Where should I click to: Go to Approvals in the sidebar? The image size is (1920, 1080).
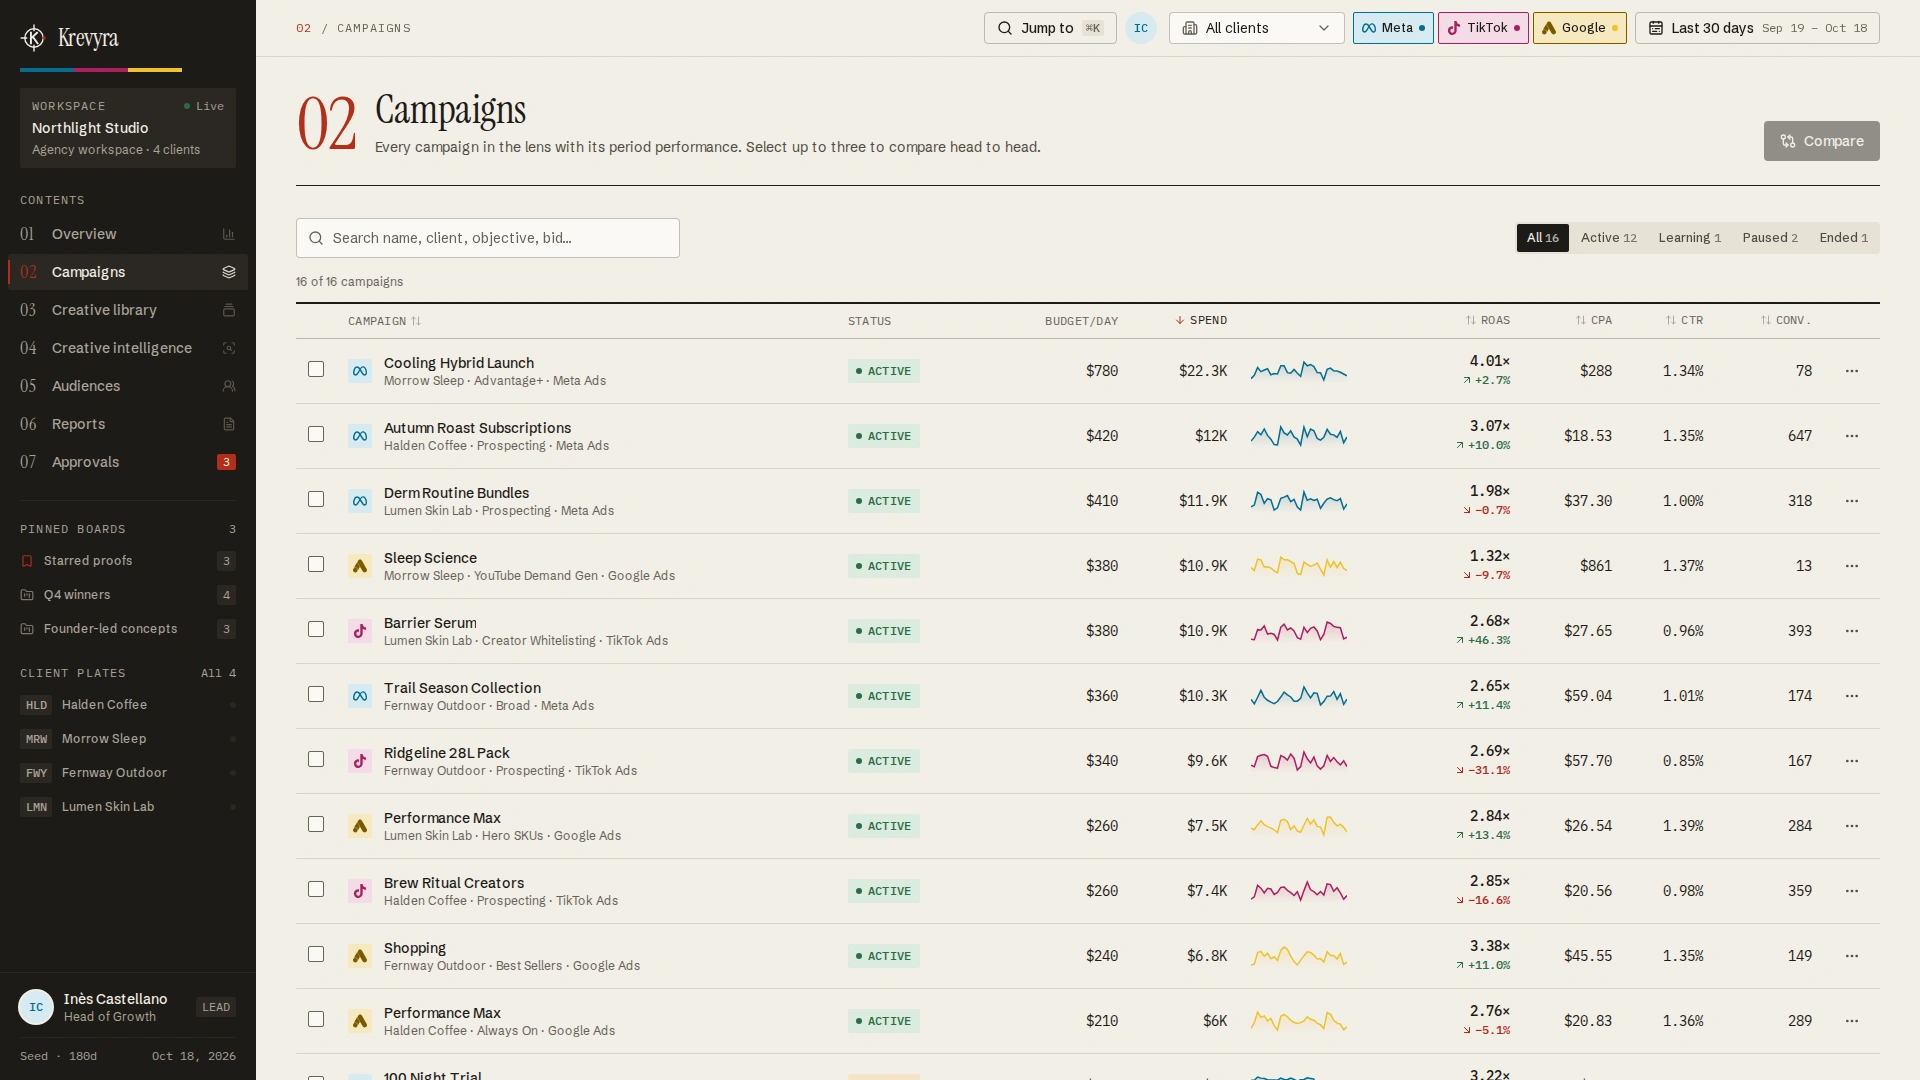click(128, 462)
